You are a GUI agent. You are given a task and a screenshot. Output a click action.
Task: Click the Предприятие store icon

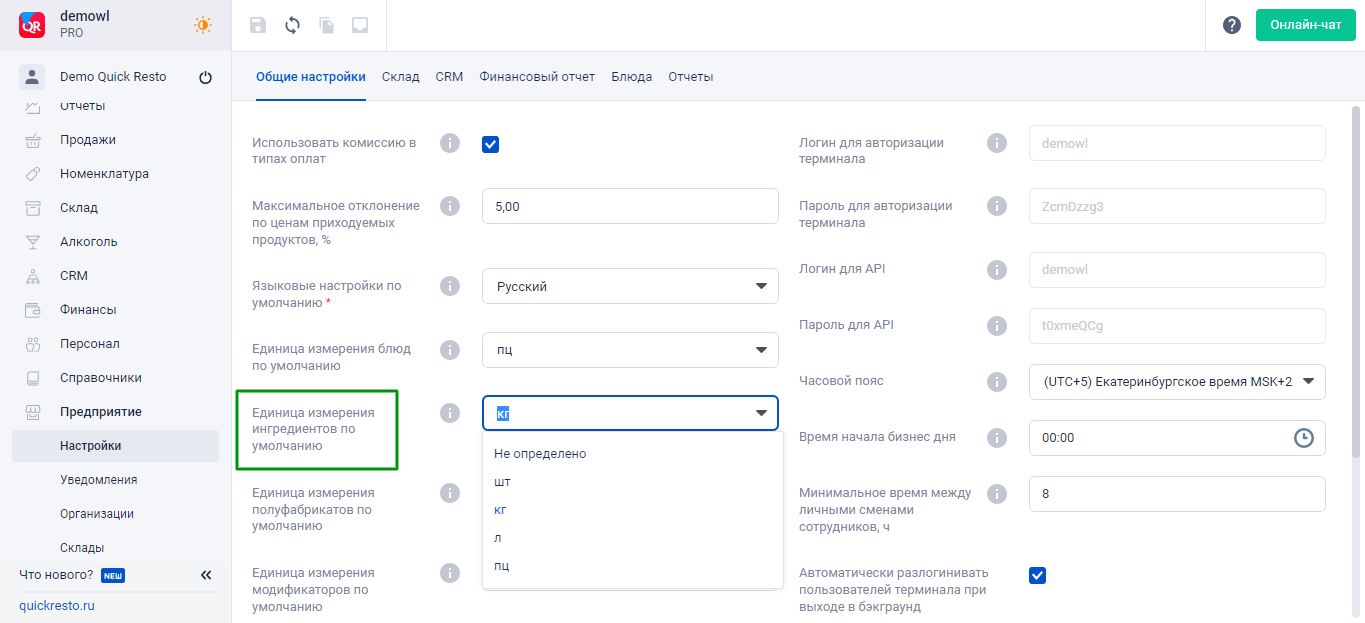point(33,412)
